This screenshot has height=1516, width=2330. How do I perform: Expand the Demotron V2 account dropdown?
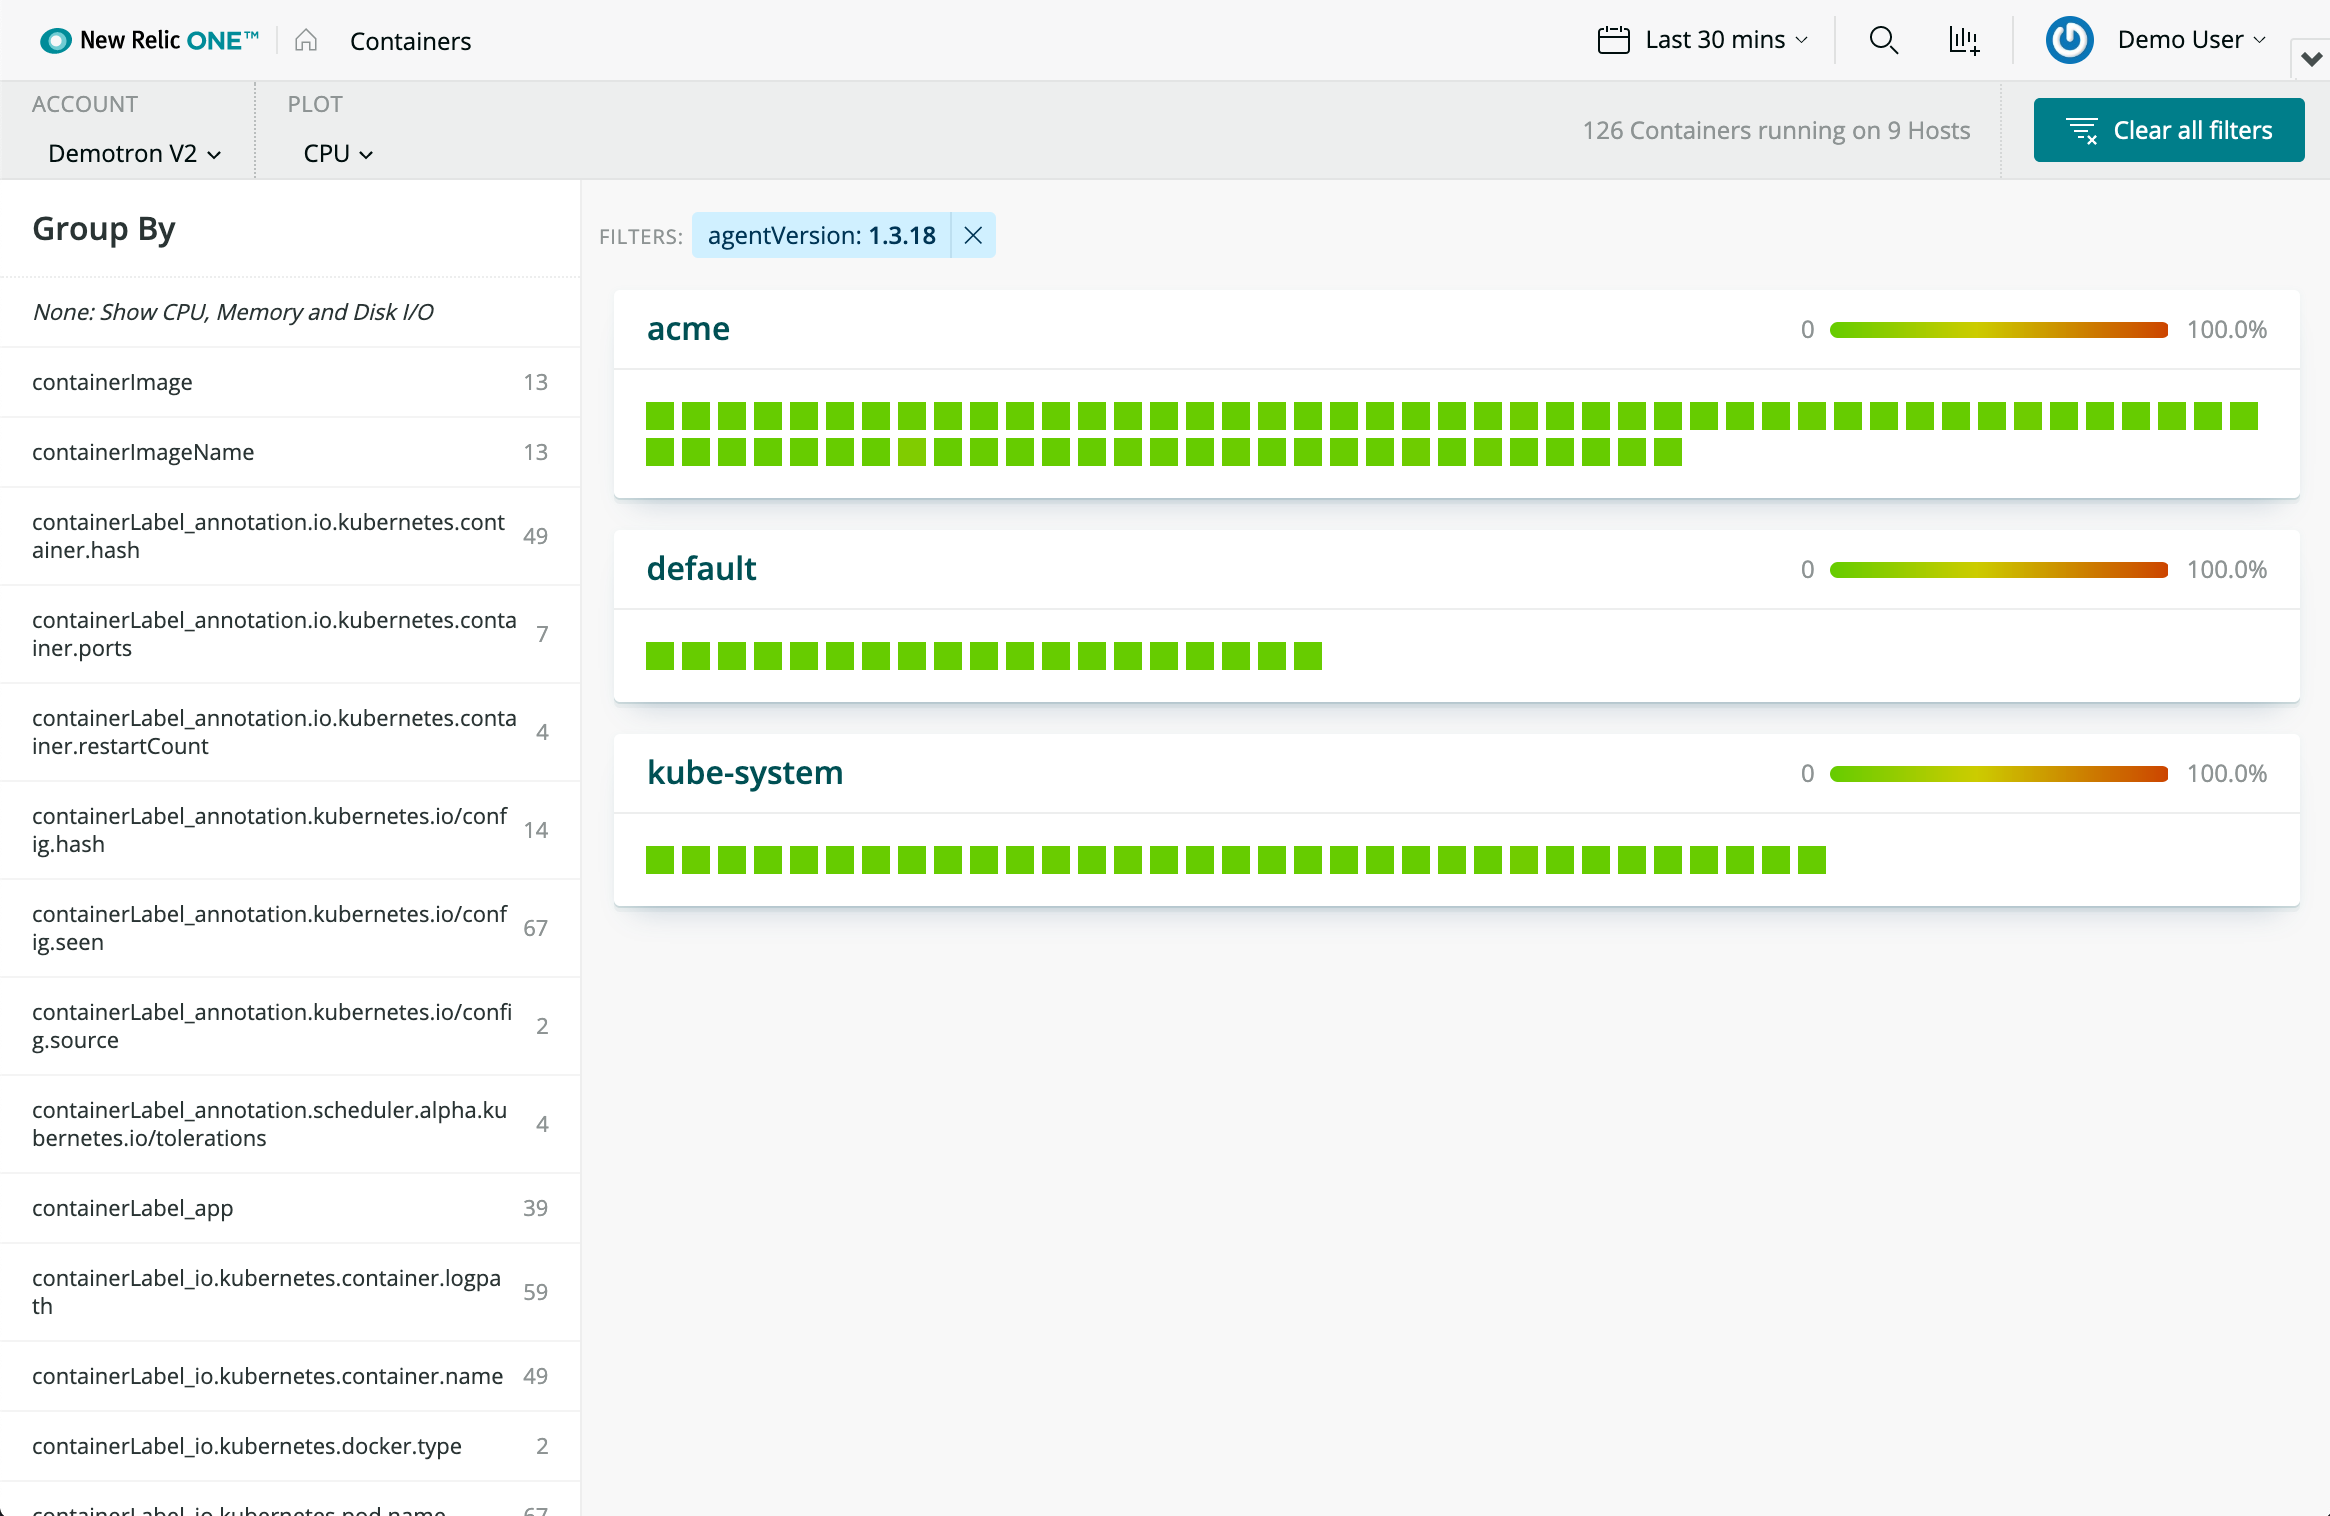point(134,153)
